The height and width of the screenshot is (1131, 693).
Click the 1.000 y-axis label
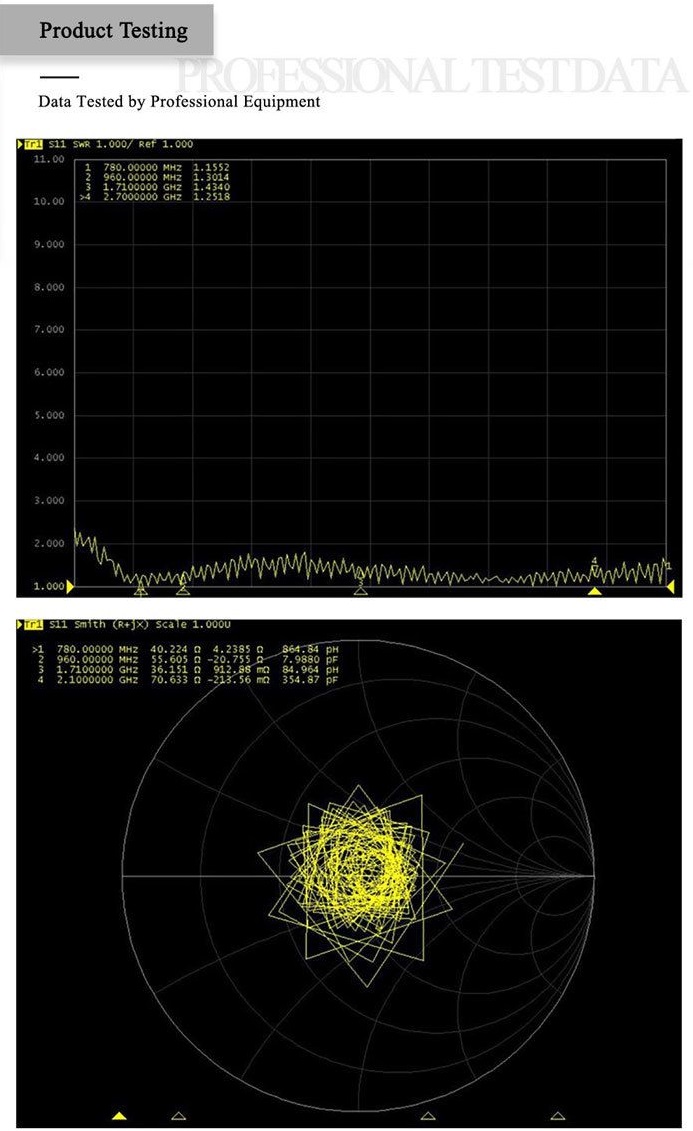click(49, 586)
